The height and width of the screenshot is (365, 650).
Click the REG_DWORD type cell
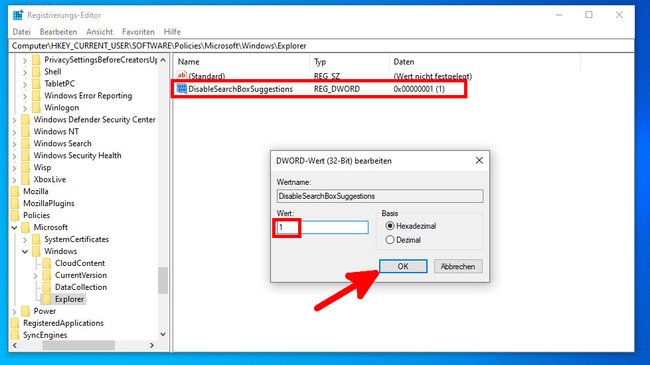pos(337,89)
